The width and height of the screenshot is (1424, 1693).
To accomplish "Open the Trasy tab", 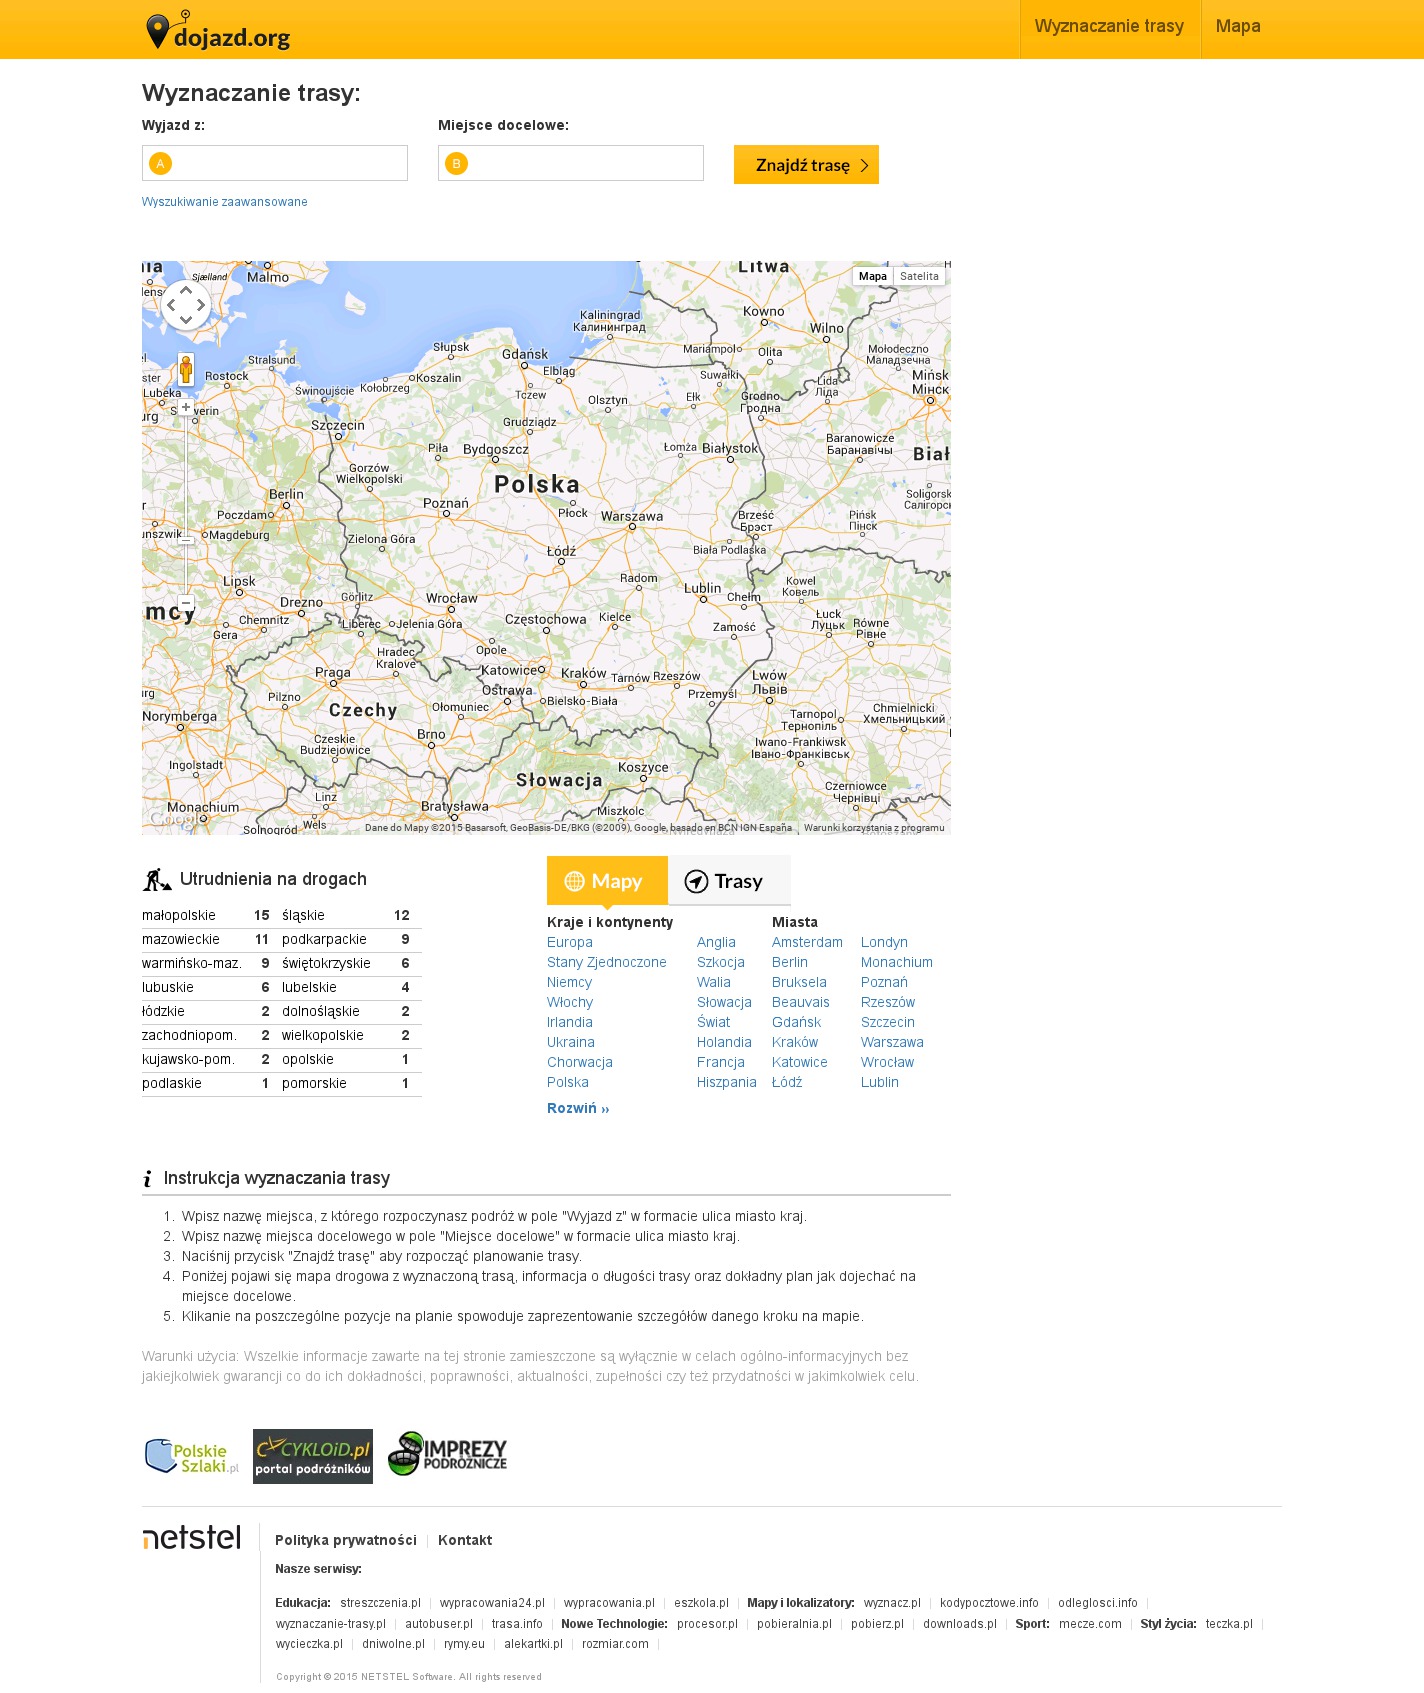I will 728,881.
